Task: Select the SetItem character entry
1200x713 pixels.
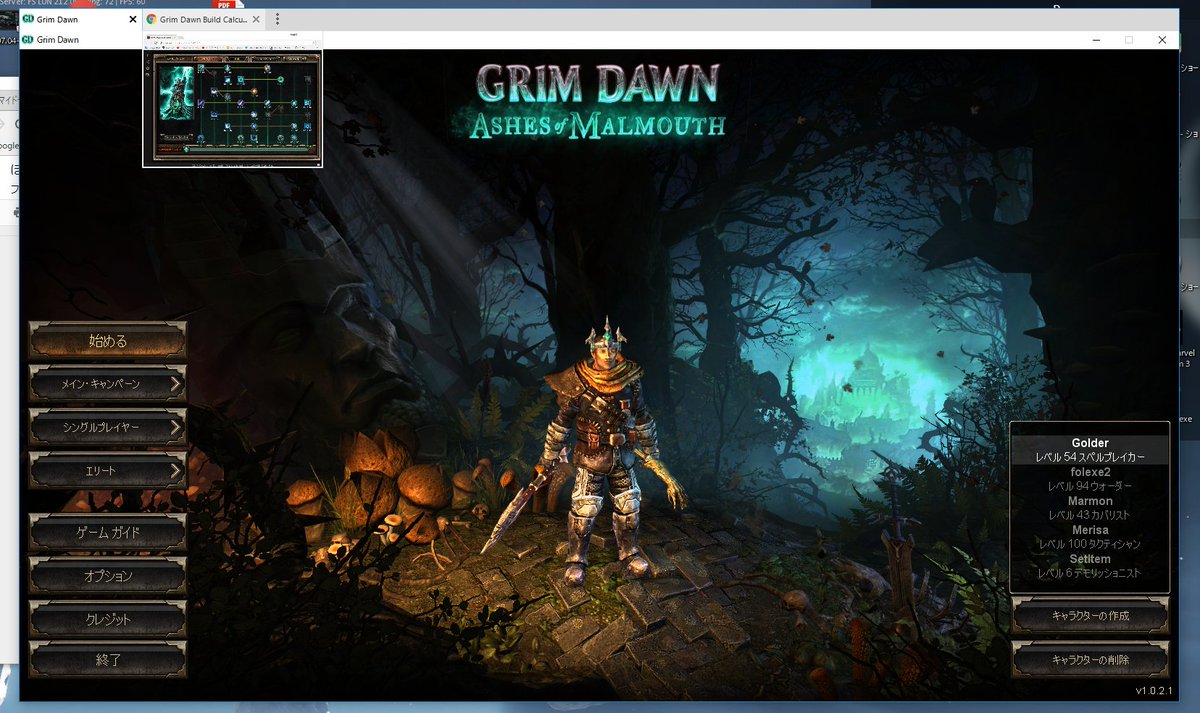Action: click(x=1089, y=566)
